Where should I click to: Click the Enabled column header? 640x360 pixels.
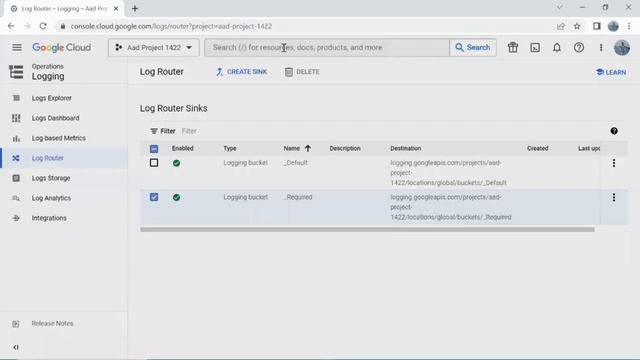(x=182, y=148)
